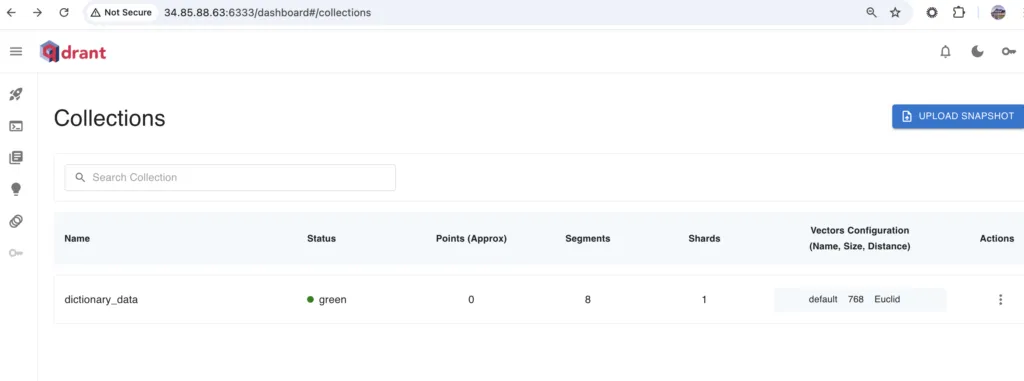Image resolution: width=1024 pixels, height=381 pixels.
Task: Click the Points (Approx) column header
Action: coord(471,239)
